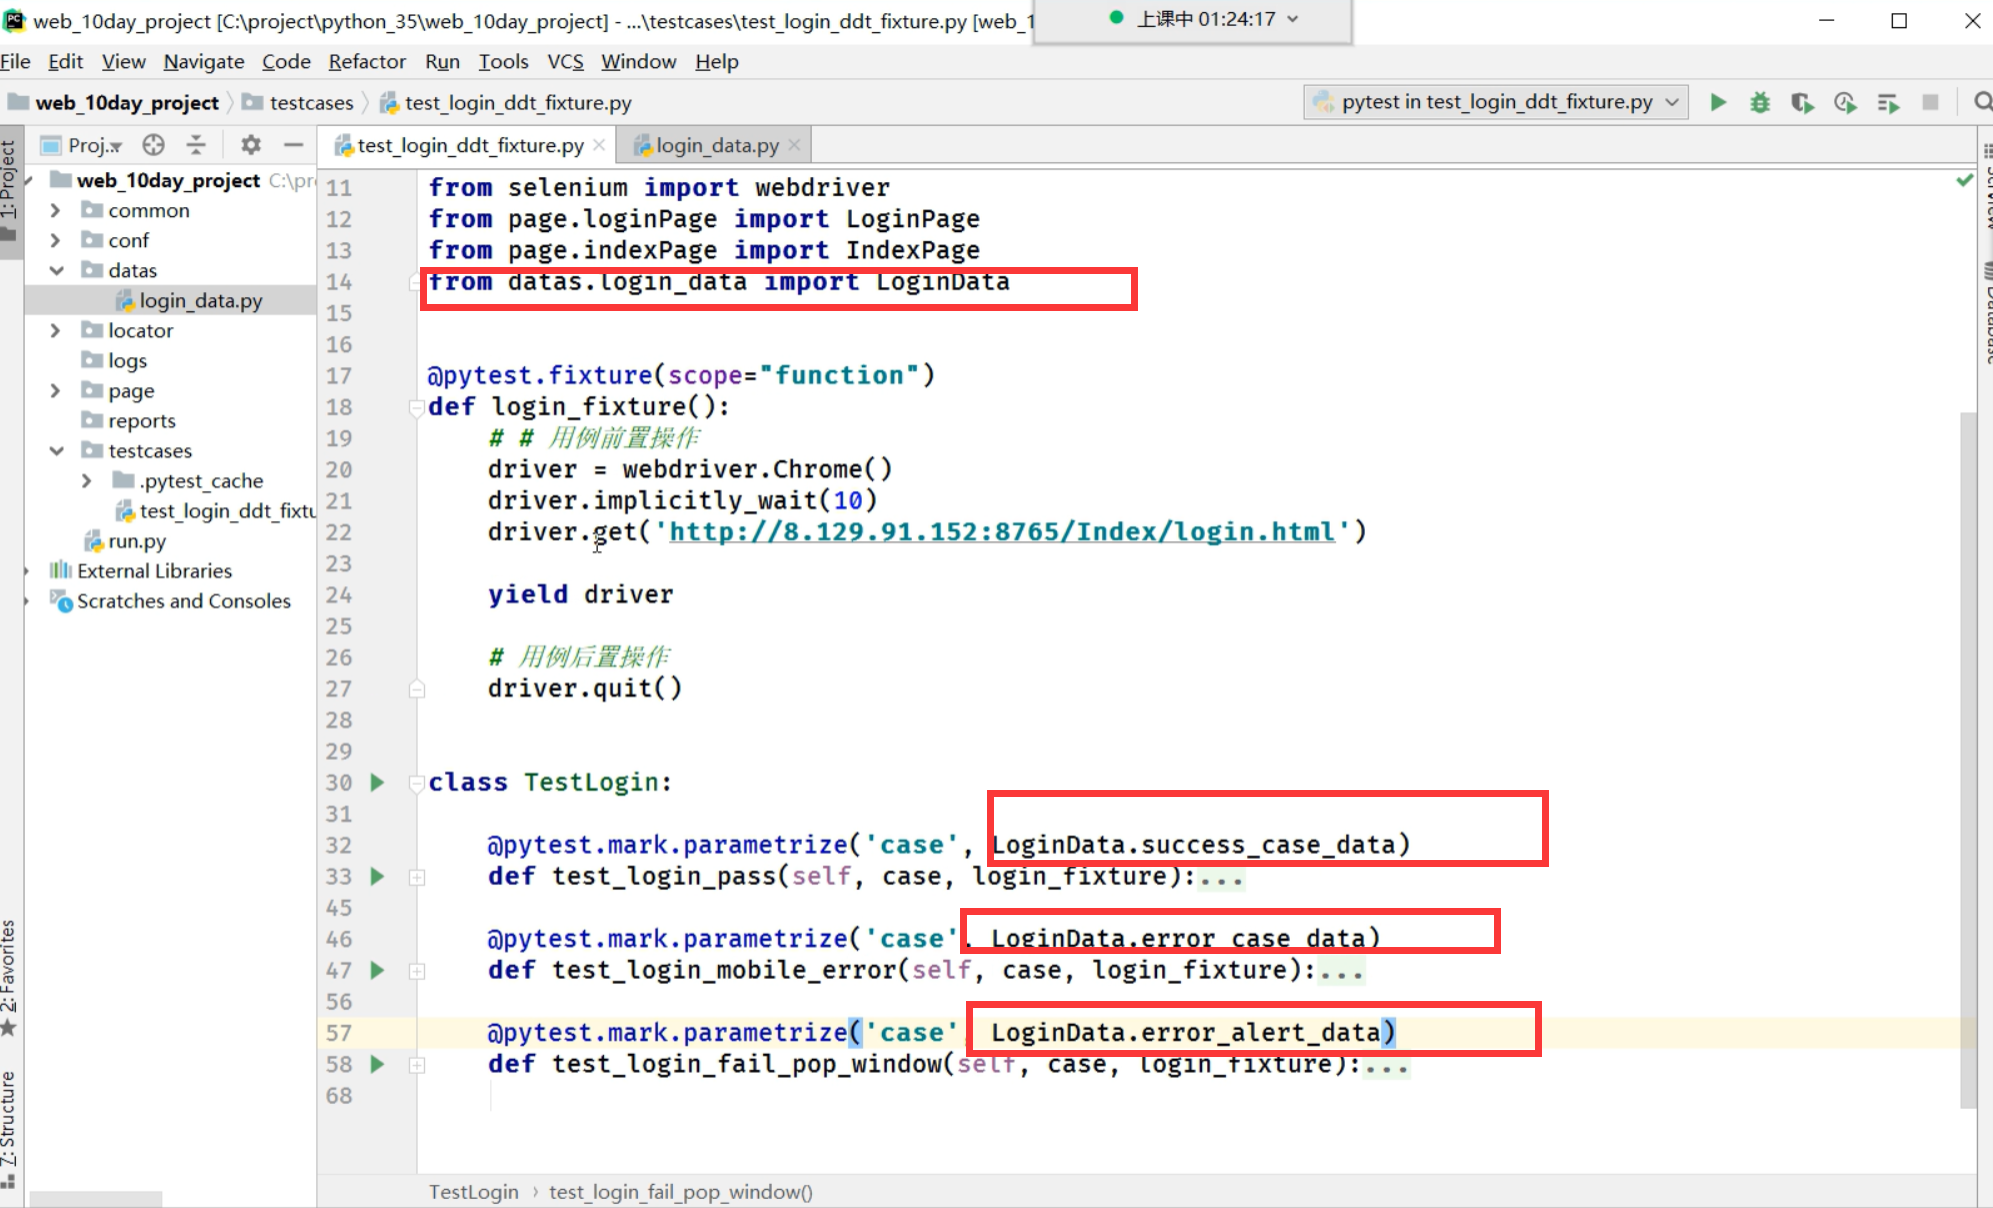Unfold test_login_mobile_error method at line 47
Image resolution: width=1993 pixels, height=1208 pixels.
point(417,971)
